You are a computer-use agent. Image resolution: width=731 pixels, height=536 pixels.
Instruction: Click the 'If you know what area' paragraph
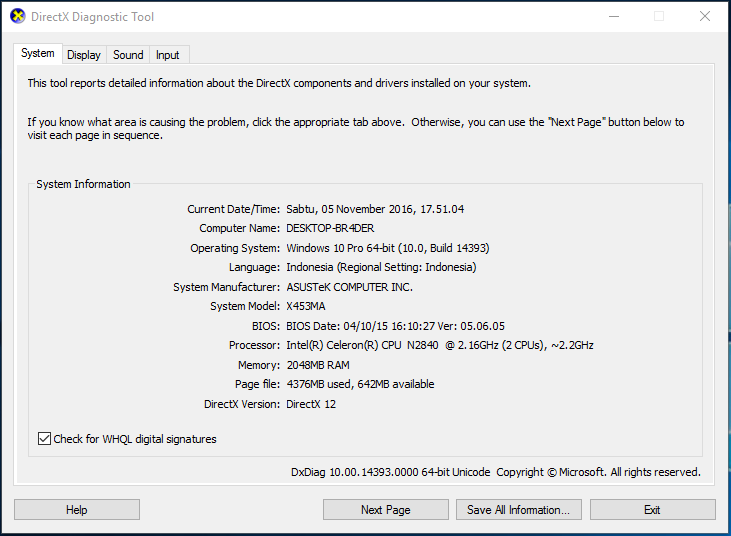(x=356, y=129)
